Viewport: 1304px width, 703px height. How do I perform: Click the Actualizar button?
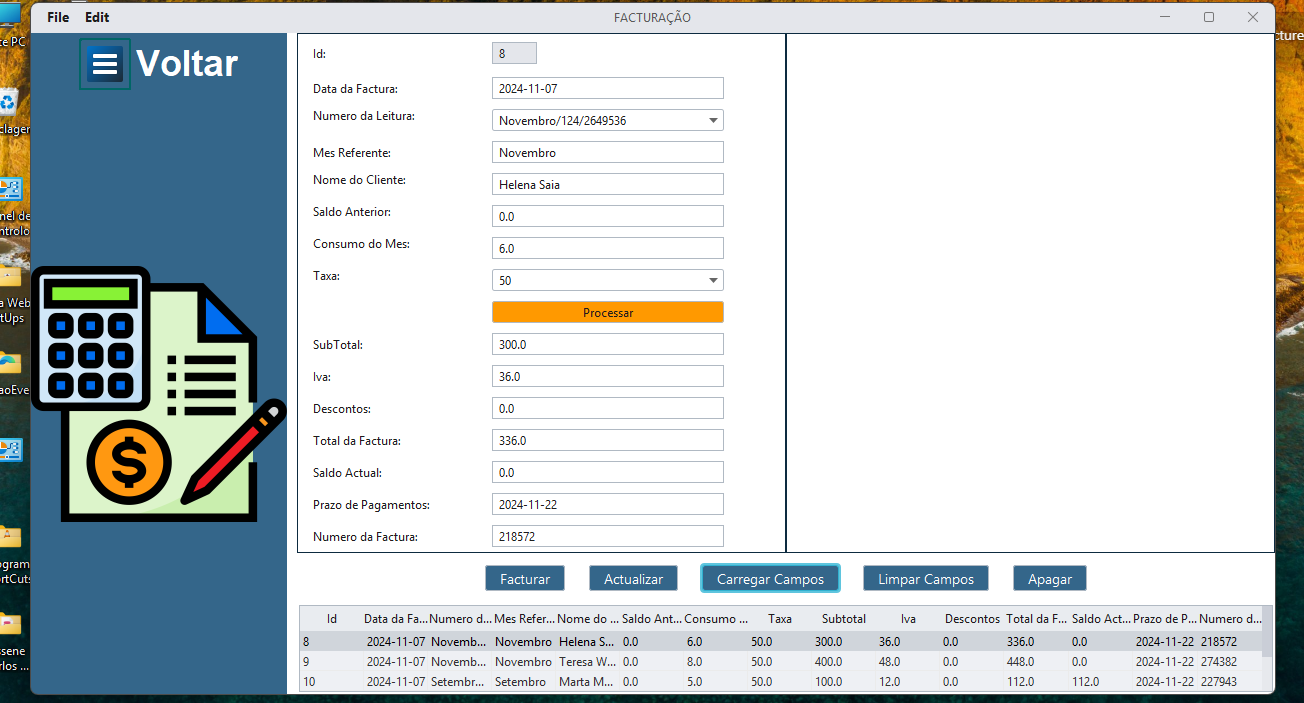point(633,579)
